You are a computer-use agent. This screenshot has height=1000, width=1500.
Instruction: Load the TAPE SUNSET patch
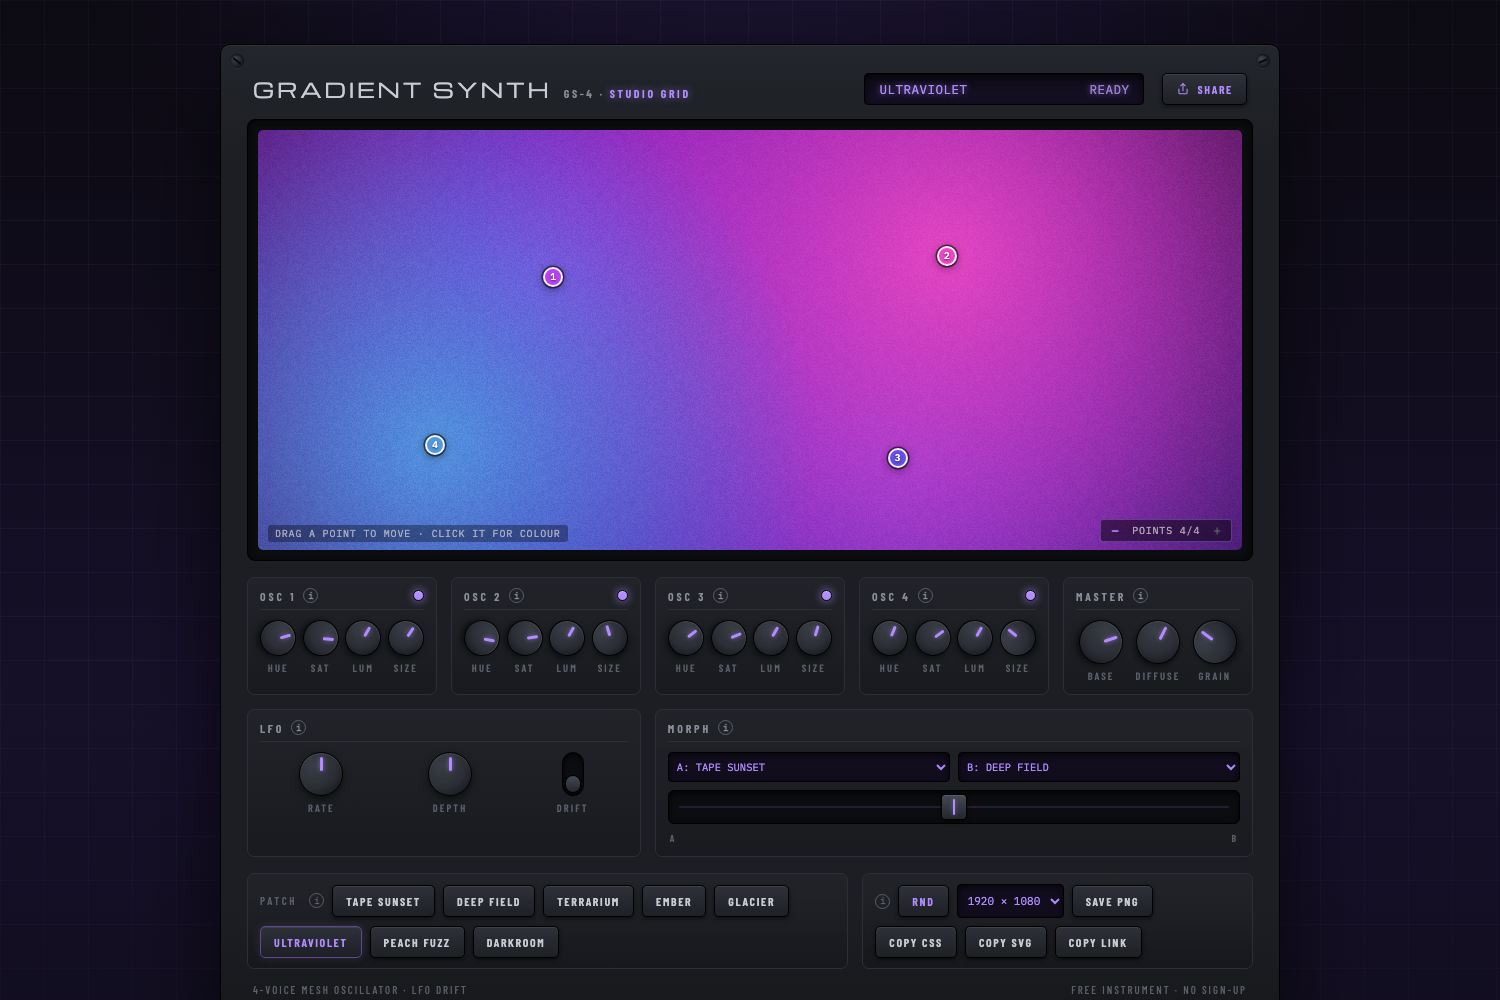pos(384,902)
